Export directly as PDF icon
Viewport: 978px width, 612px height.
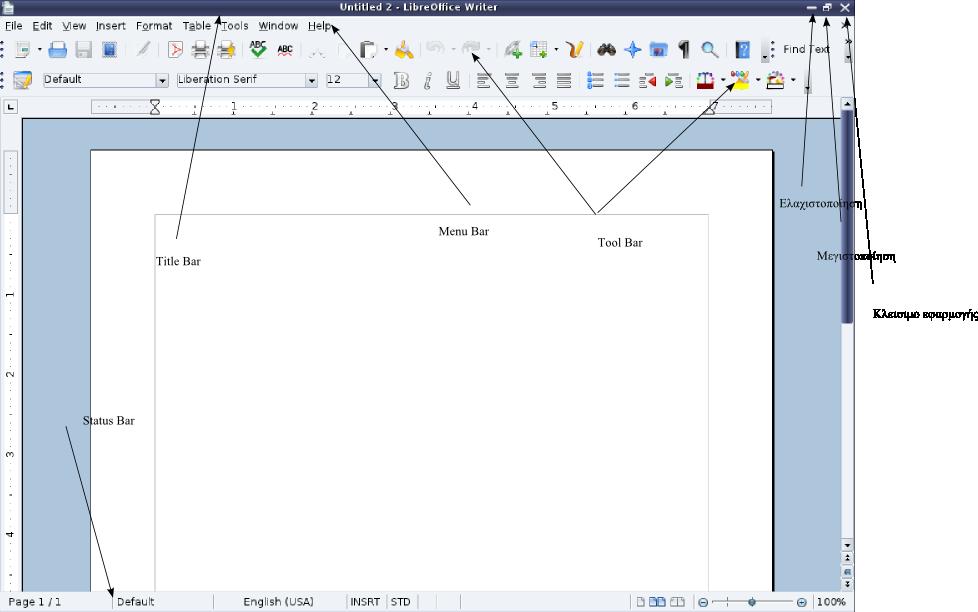point(175,49)
